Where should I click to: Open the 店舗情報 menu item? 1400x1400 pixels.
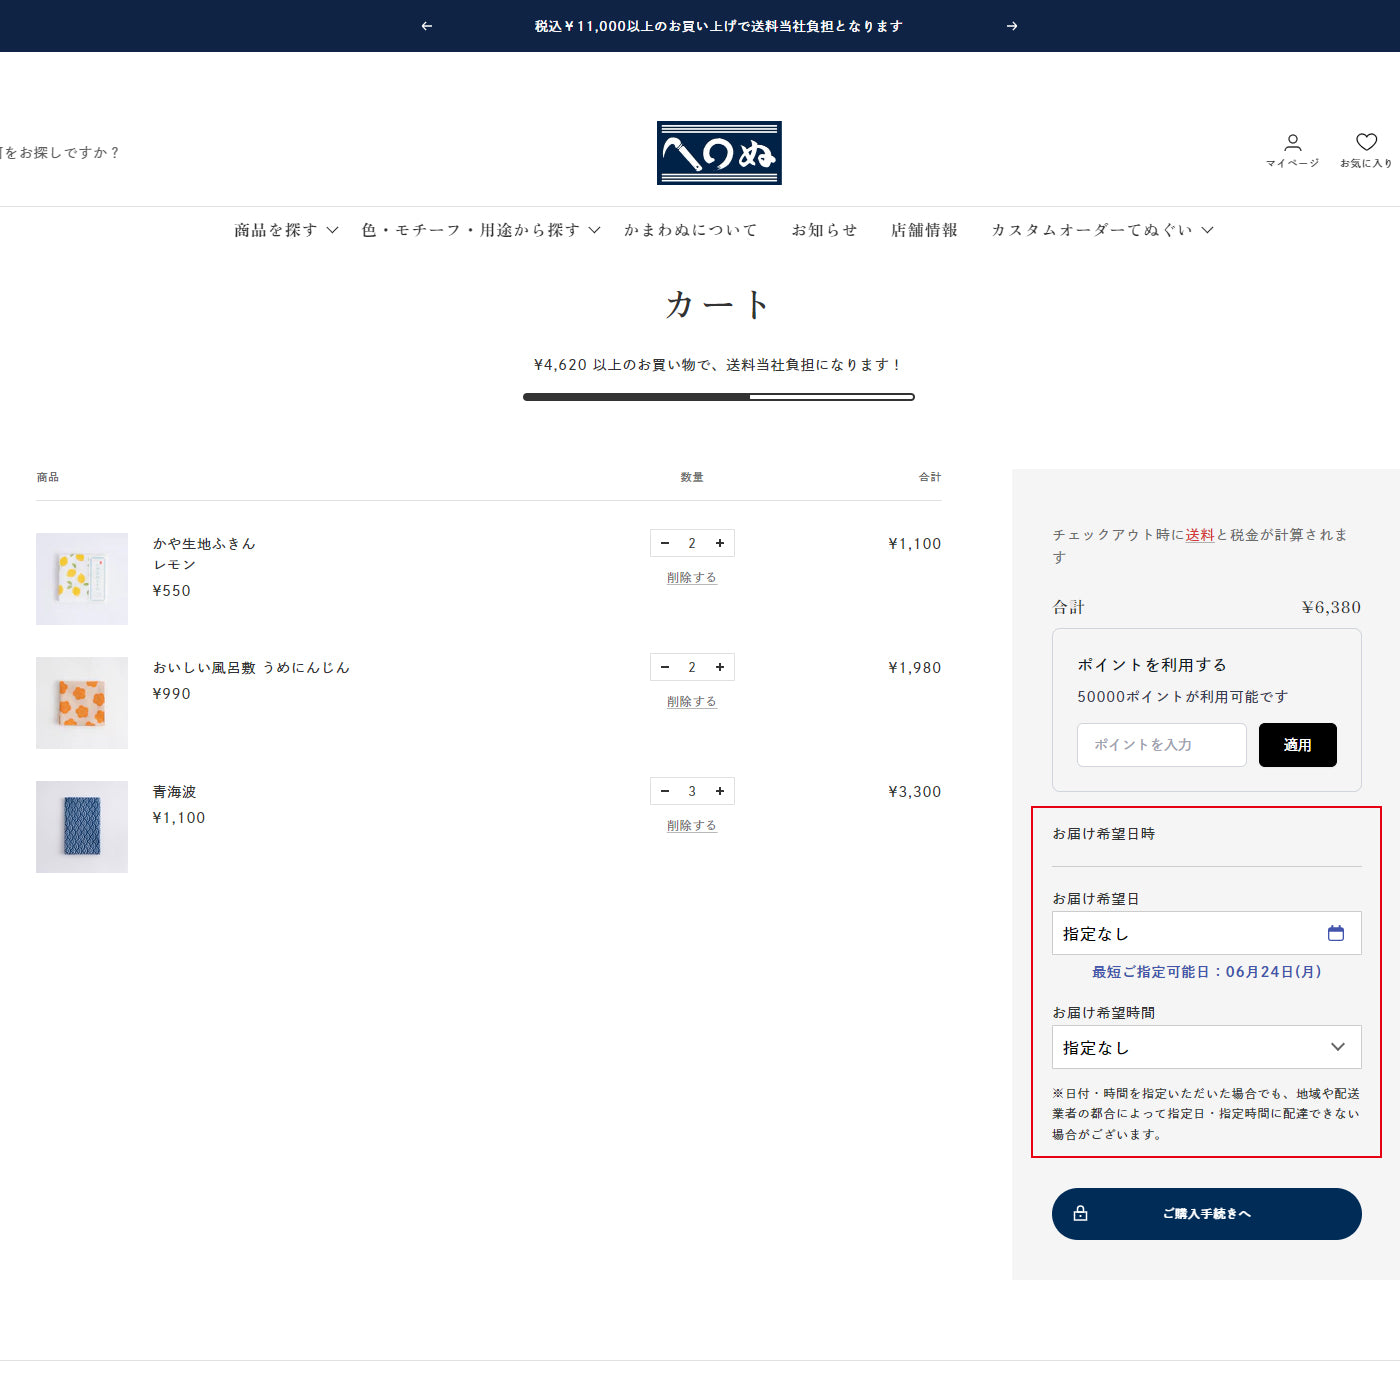pyautogui.click(x=924, y=230)
